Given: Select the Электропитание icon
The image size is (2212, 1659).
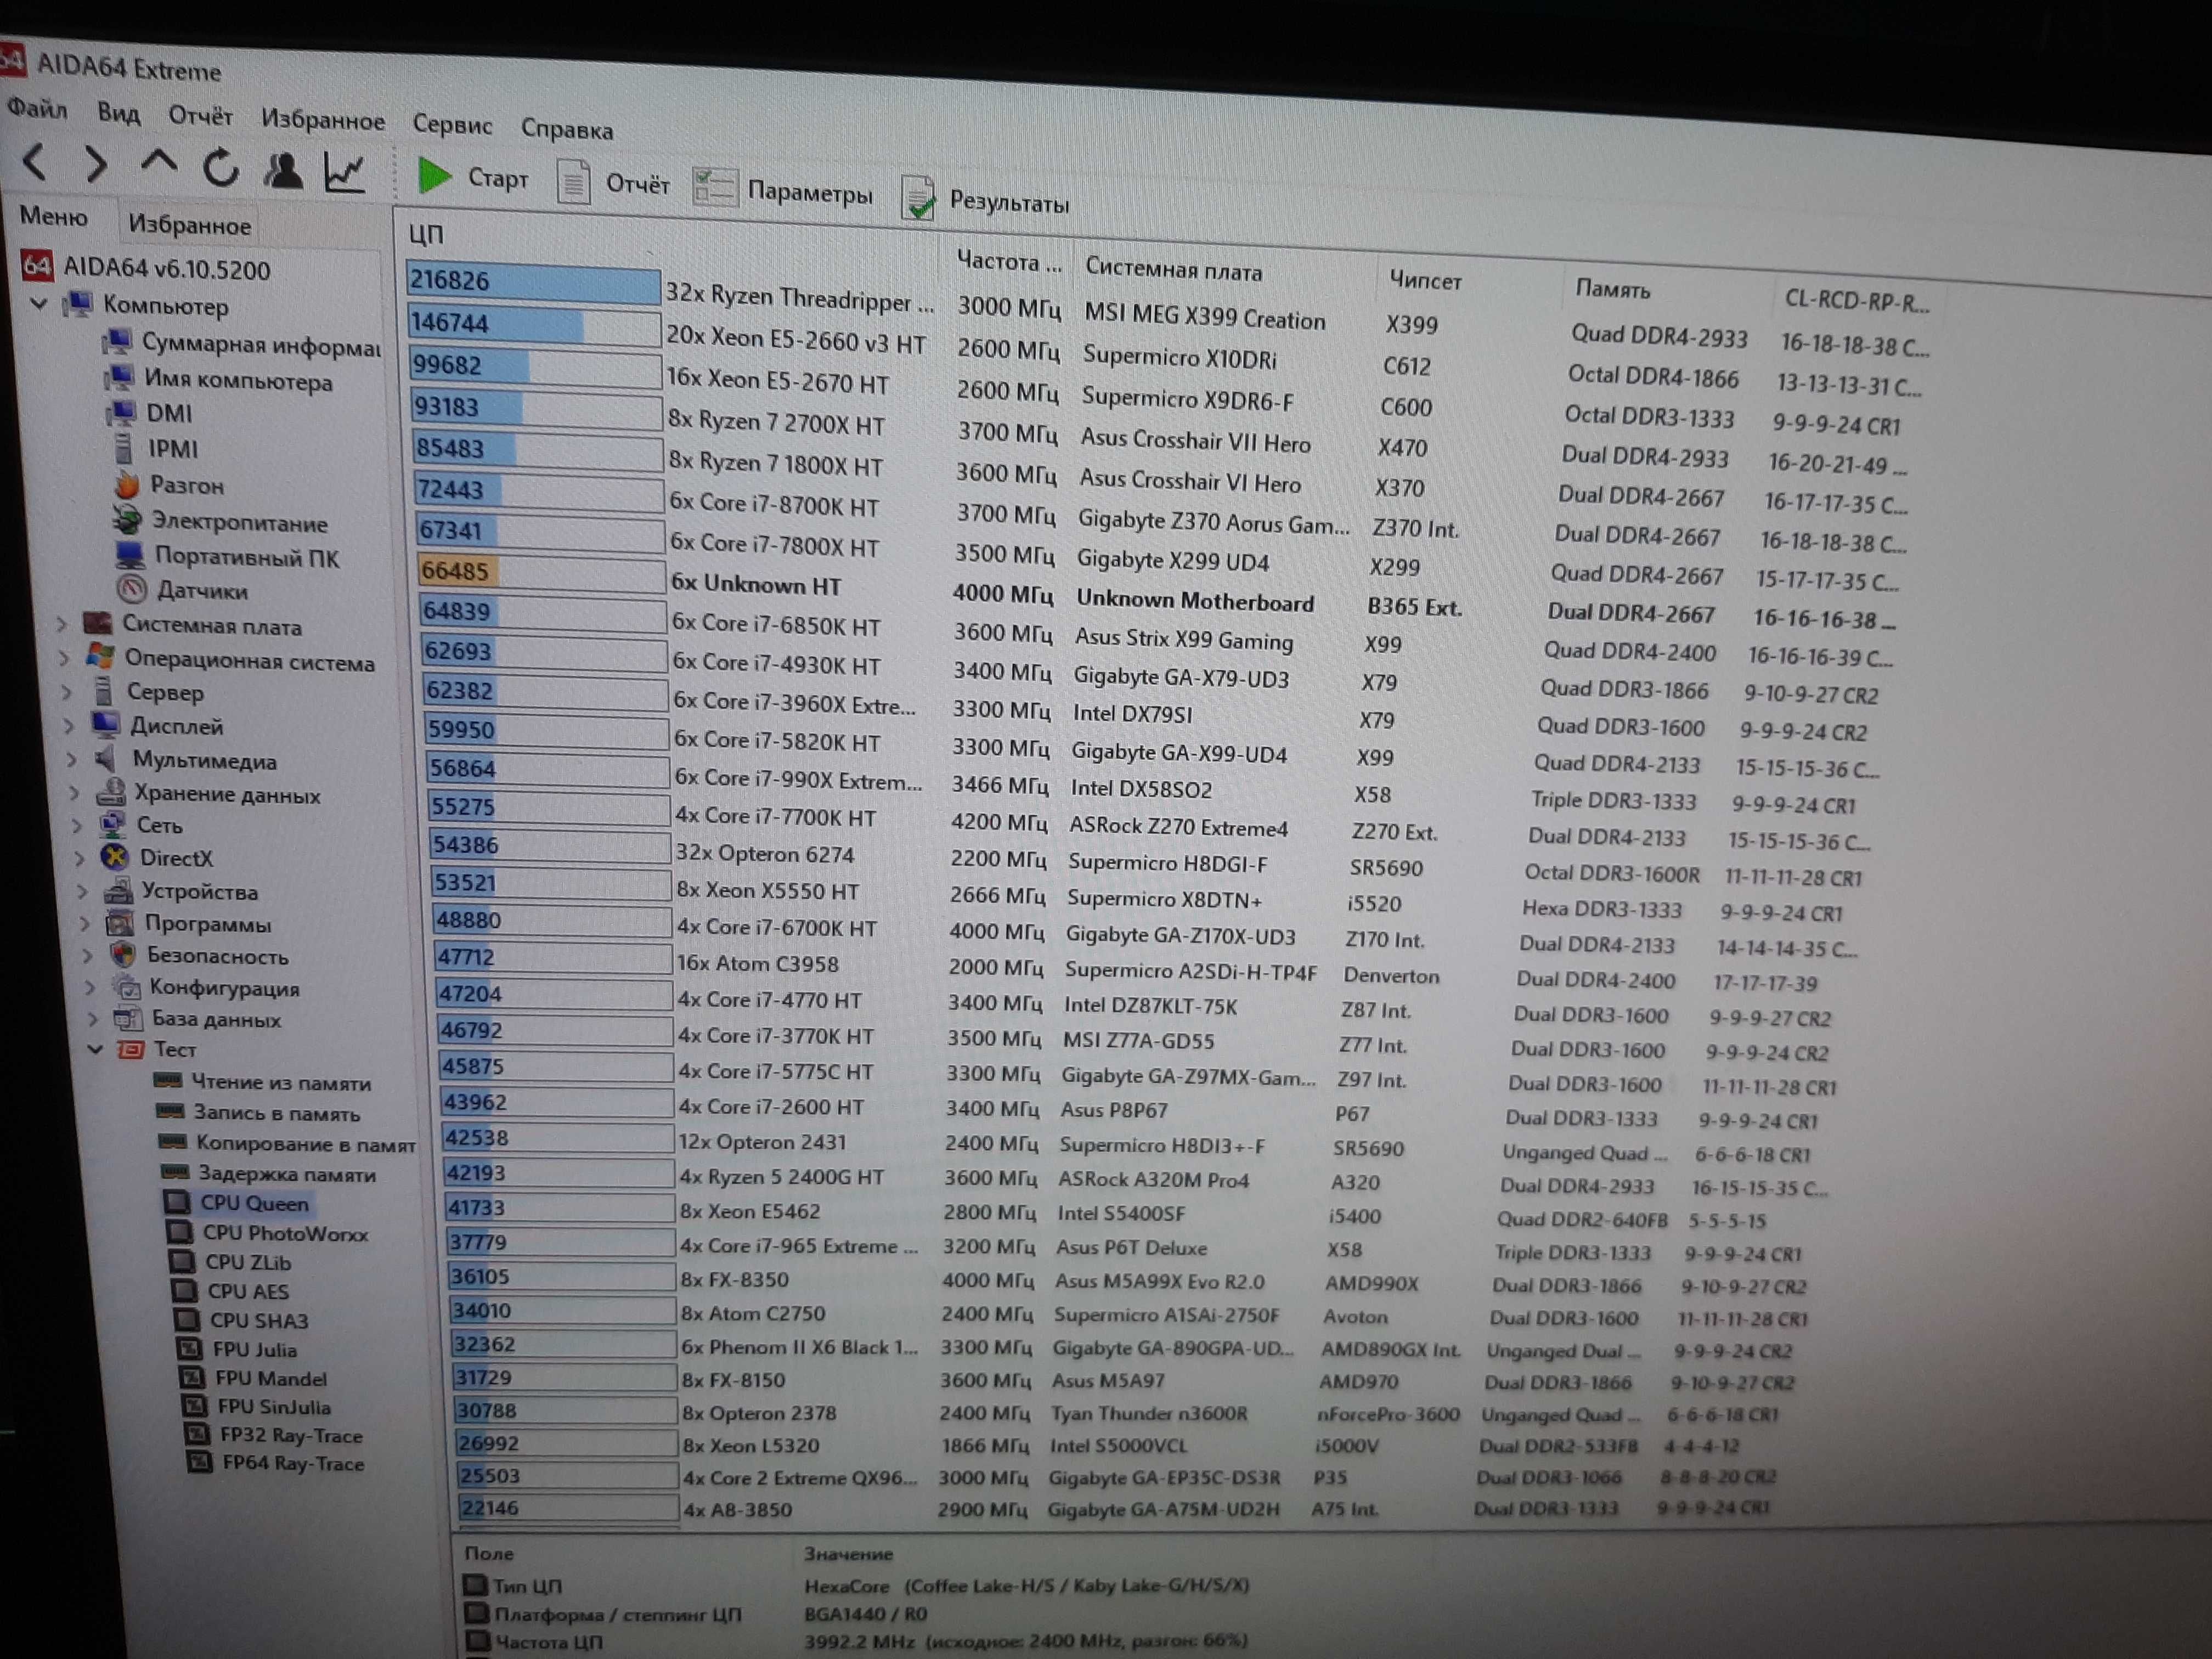Looking at the screenshot, I should (128, 520).
